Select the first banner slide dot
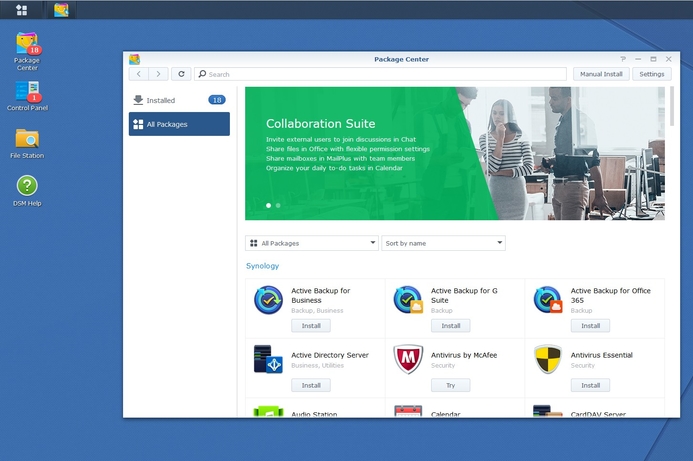This screenshot has height=461, width=693. (268, 206)
